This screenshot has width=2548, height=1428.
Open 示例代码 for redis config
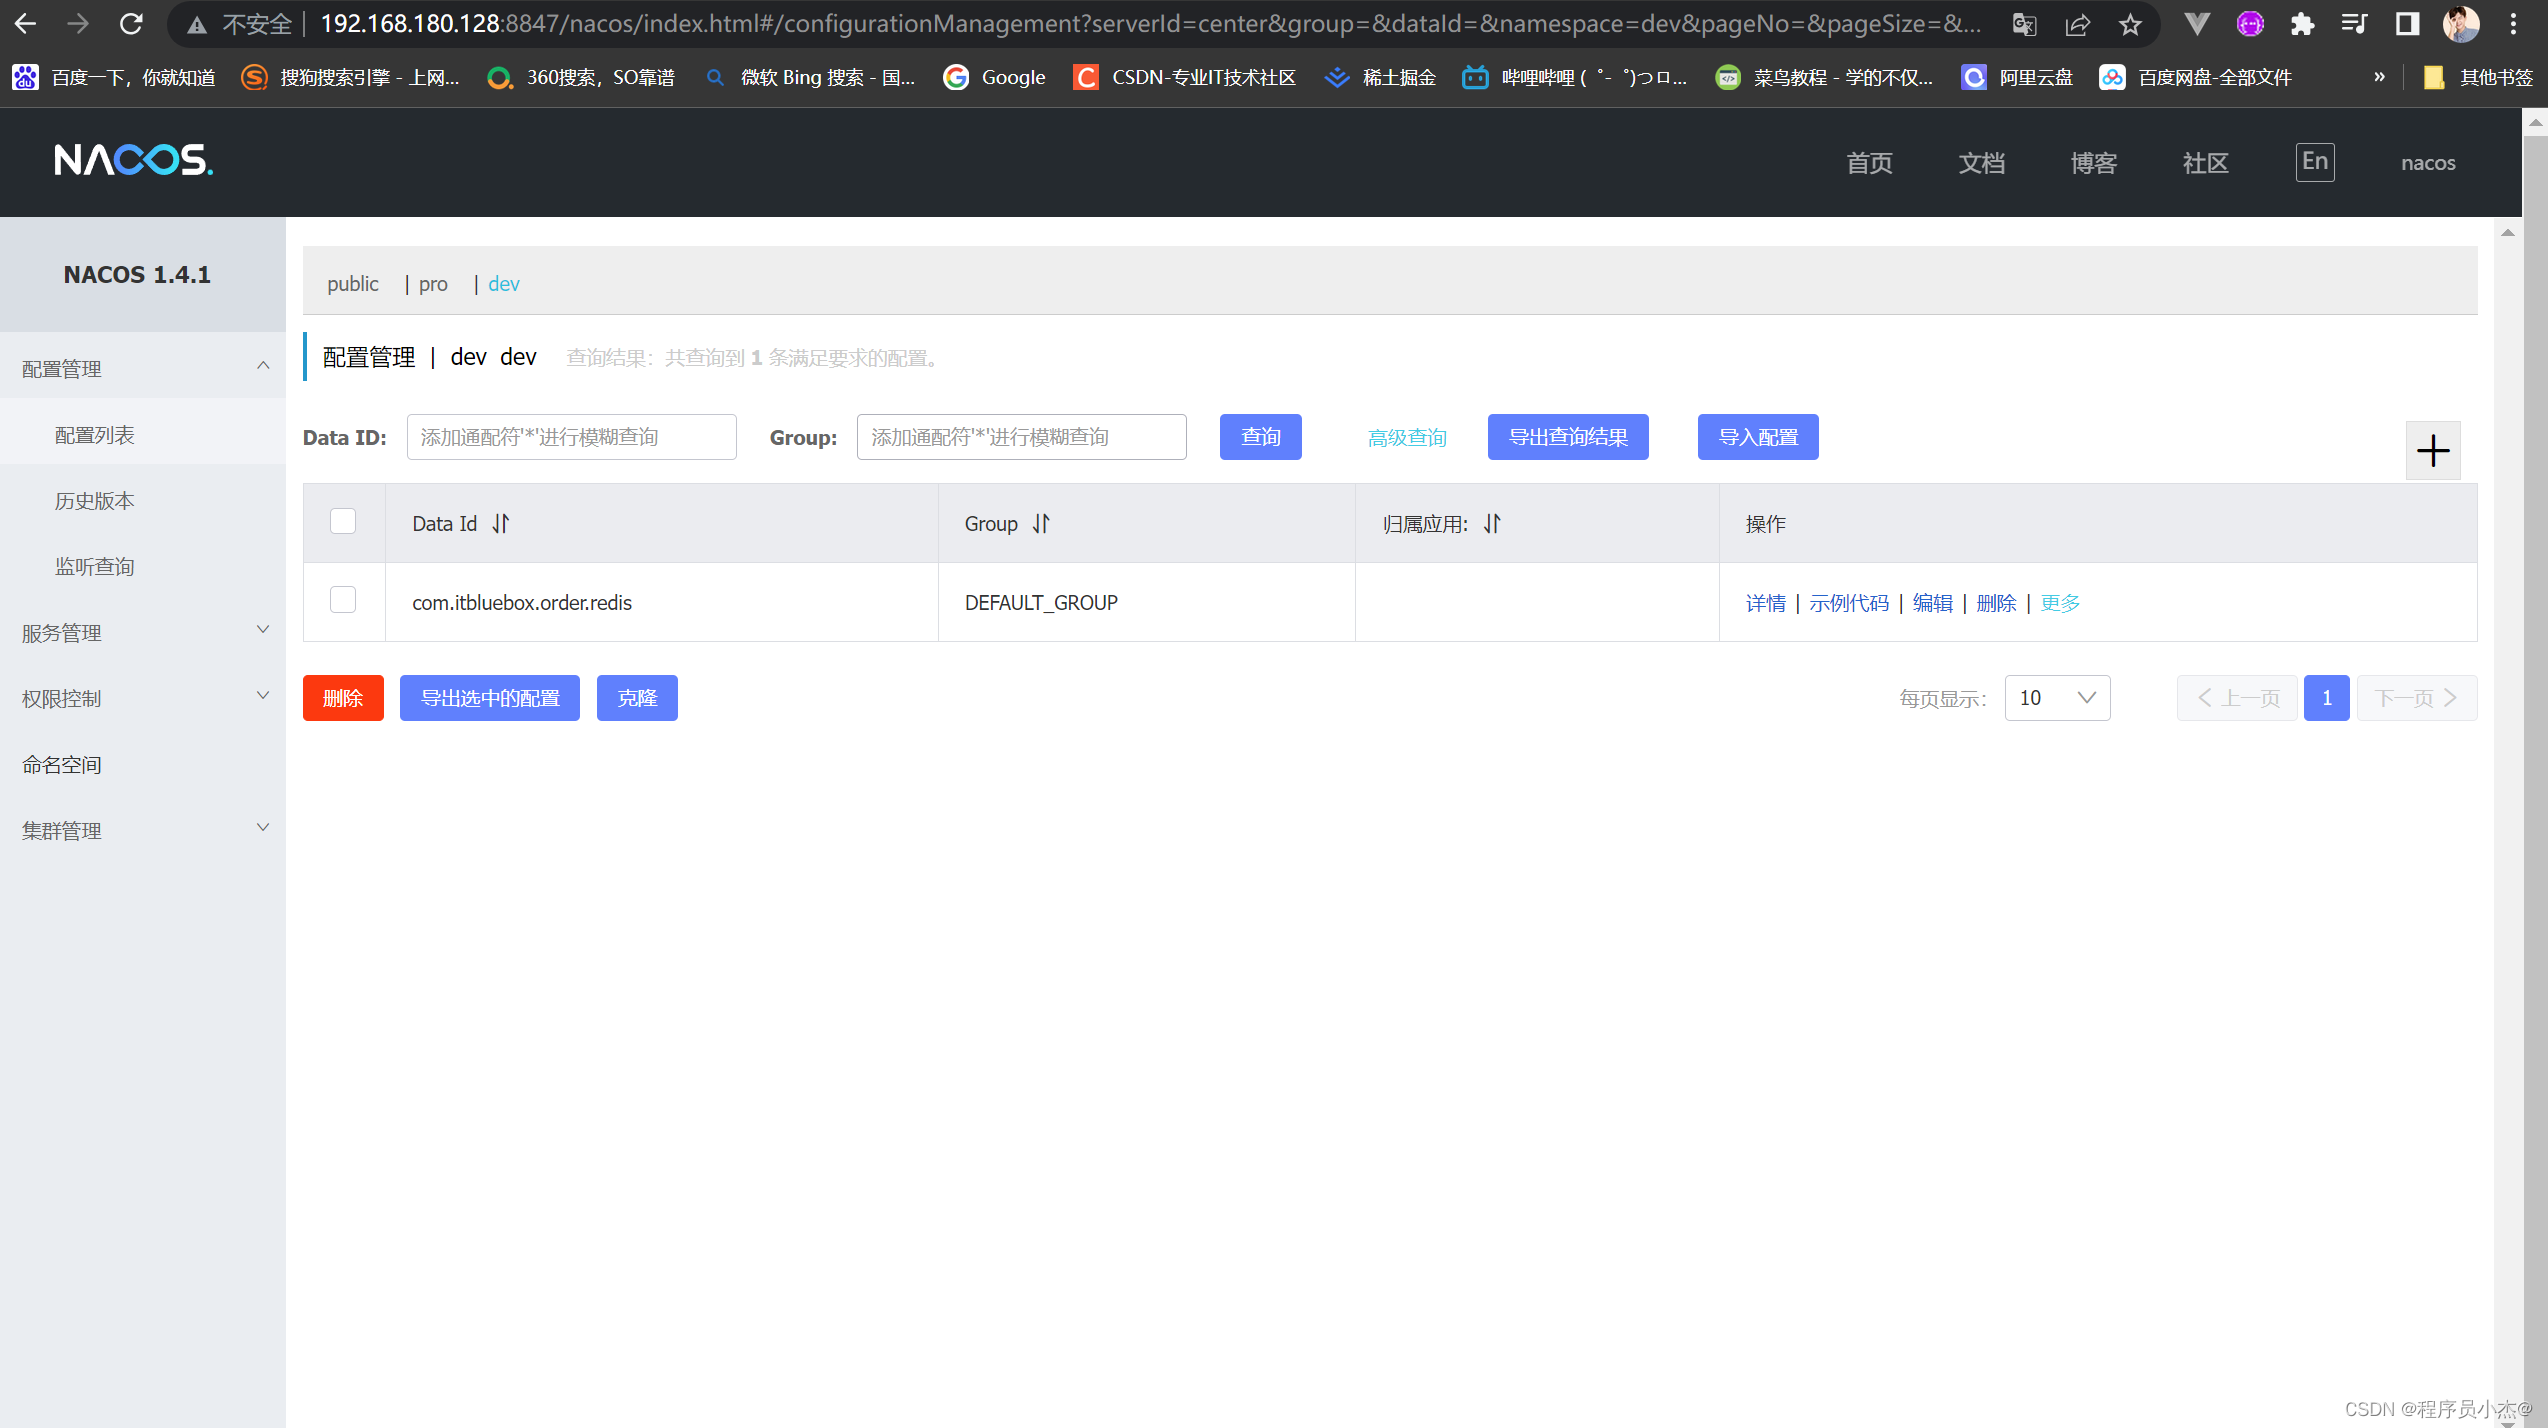(1849, 603)
